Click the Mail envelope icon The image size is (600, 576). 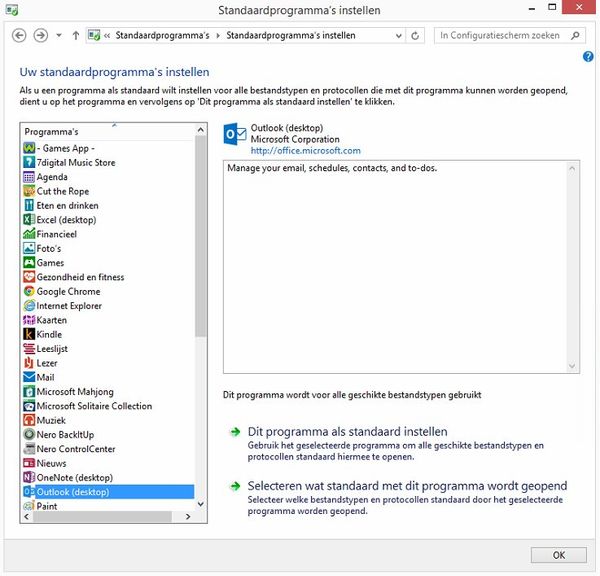point(29,377)
